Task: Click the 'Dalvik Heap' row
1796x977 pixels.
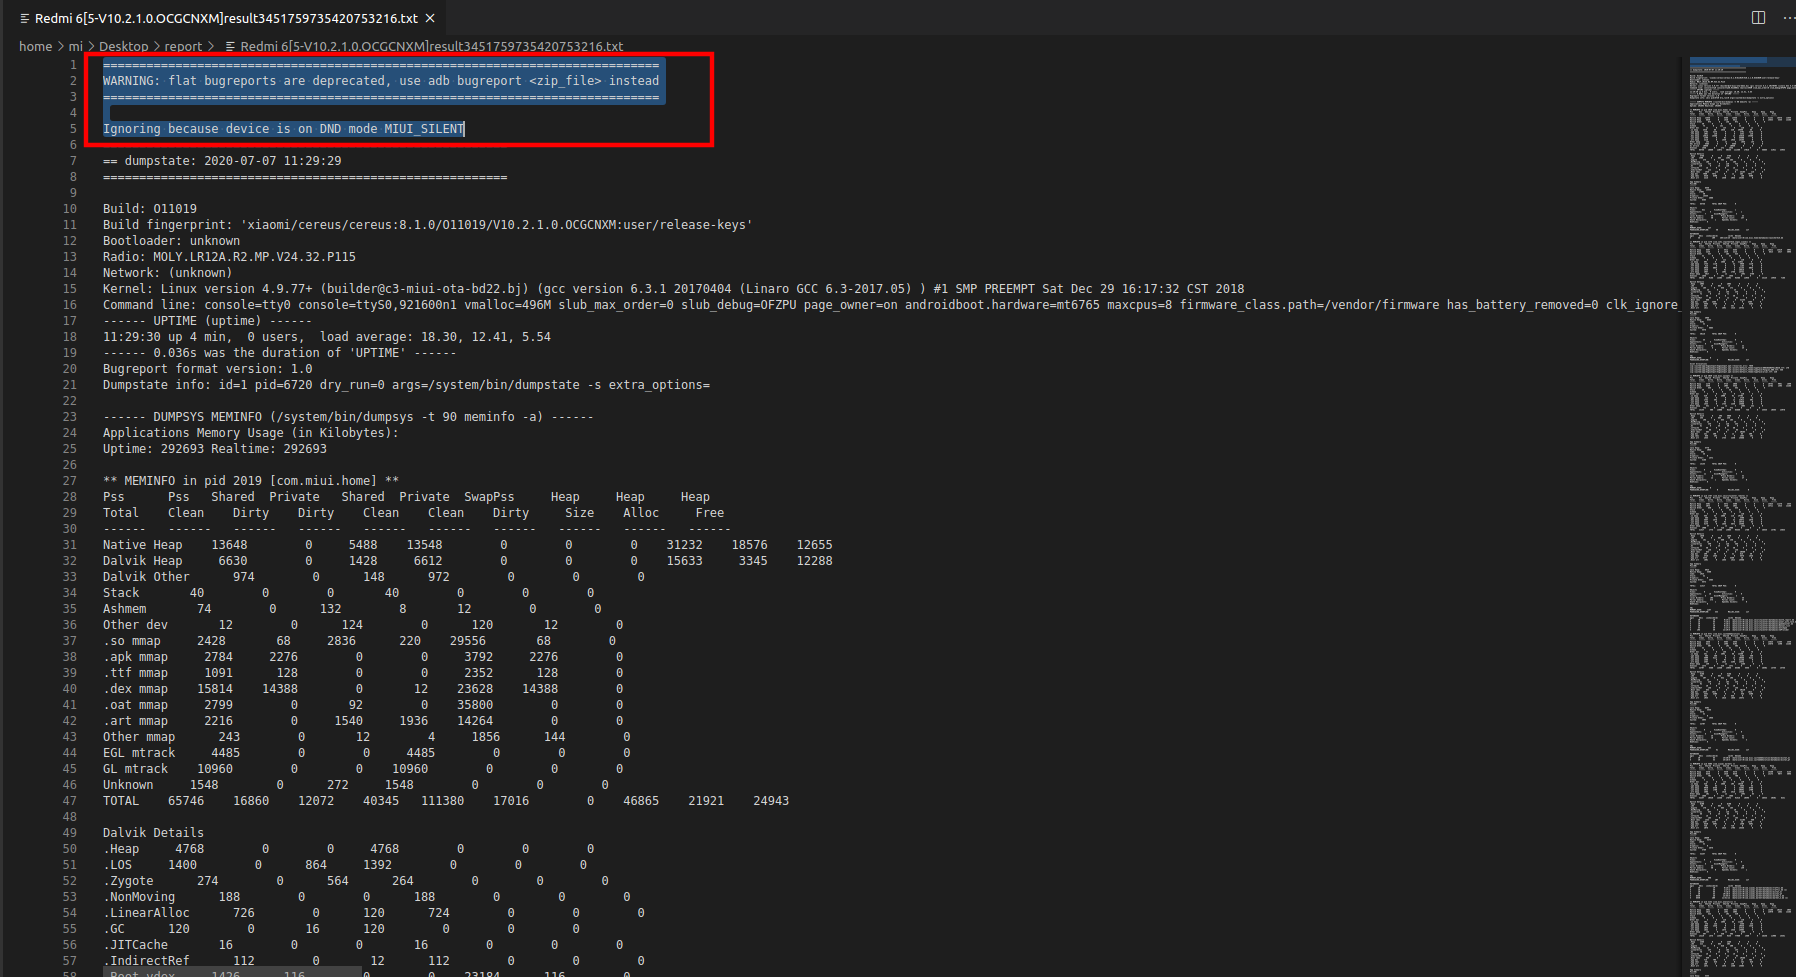Action: coord(467,561)
